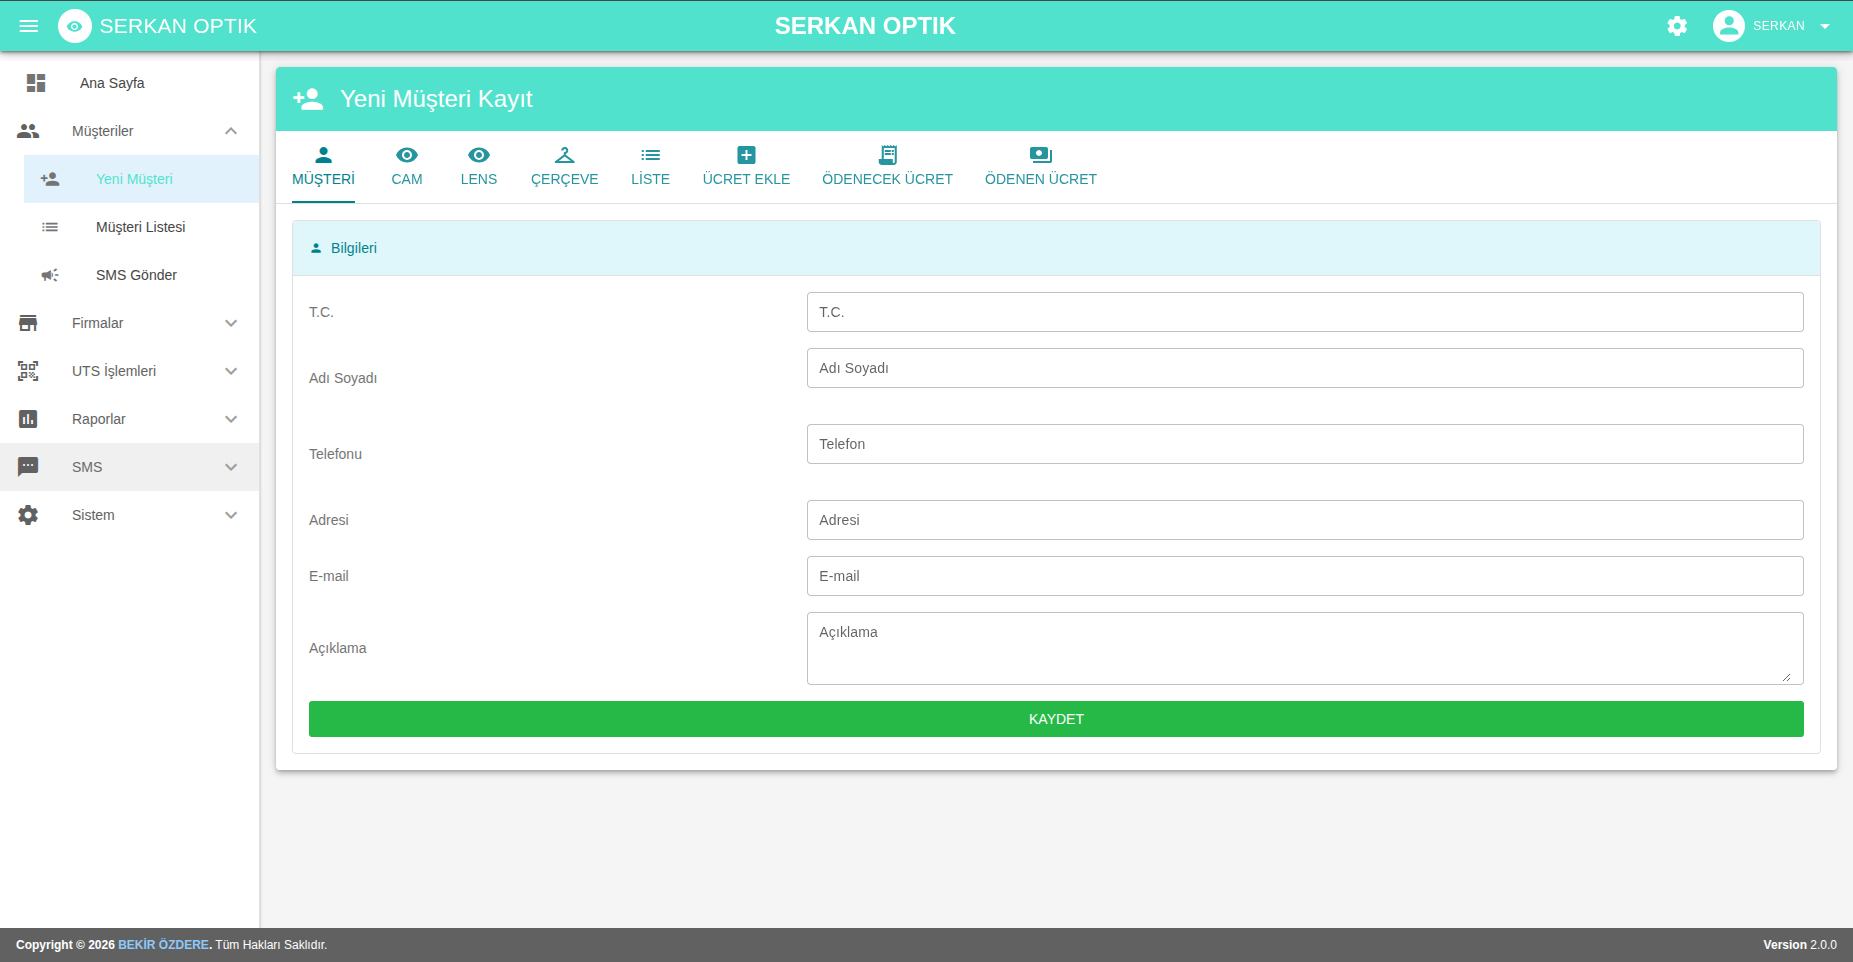This screenshot has width=1853, height=962.
Task: Click the ÖDENEN ÜCRET money icon
Action: (1041, 155)
